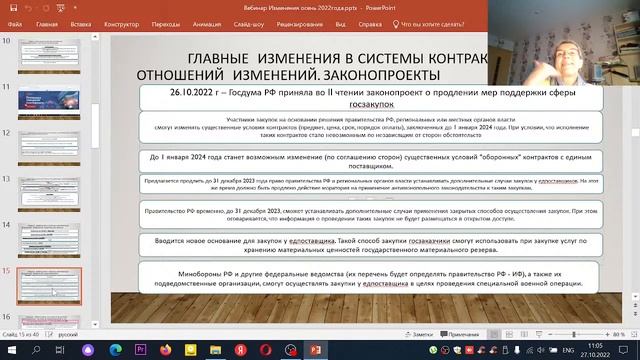Open the Слайд-шоу ribbon tab
Viewport: 640px width, 360px height.
point(249,24)
